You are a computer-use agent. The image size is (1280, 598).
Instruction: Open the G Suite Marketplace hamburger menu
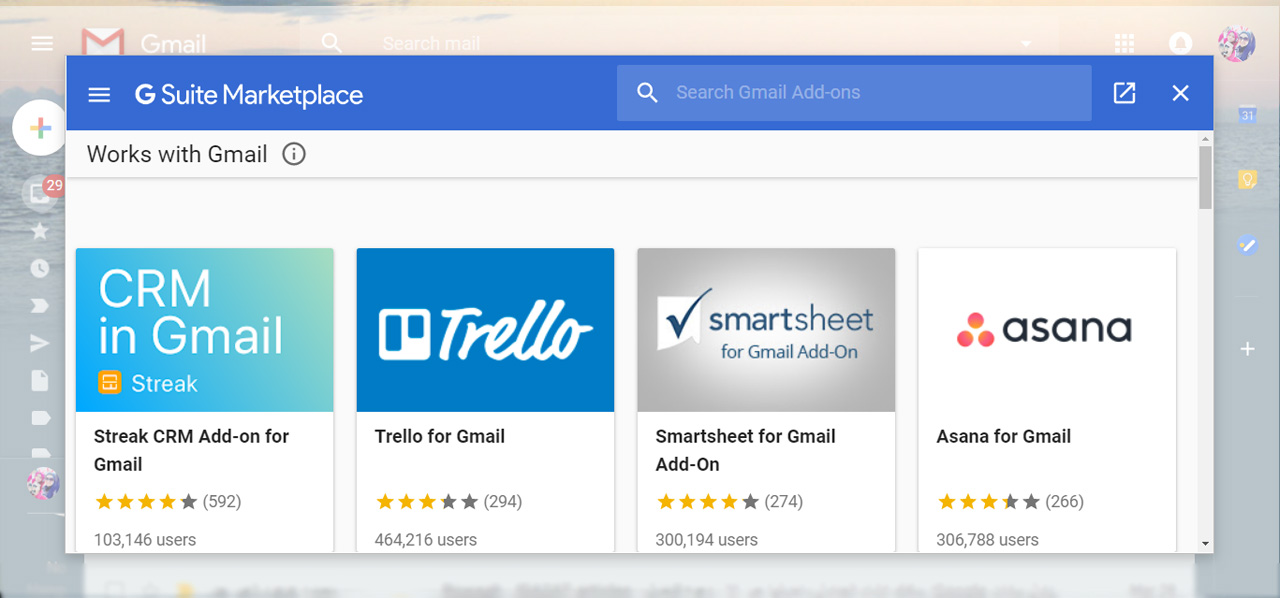point(99,95)
